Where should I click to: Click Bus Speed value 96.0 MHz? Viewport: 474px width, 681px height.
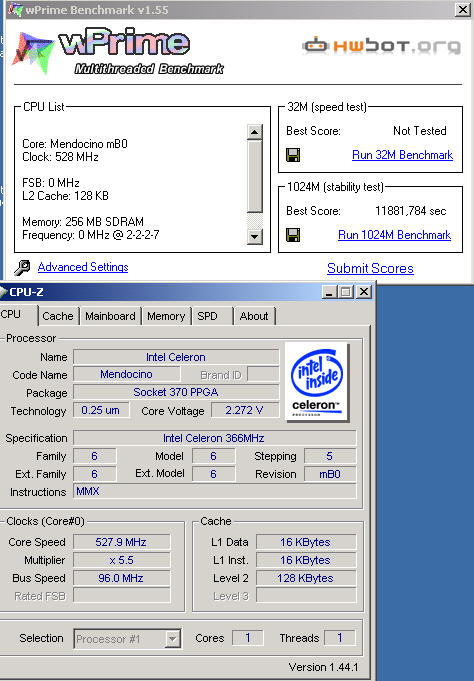tap(121, 578)
